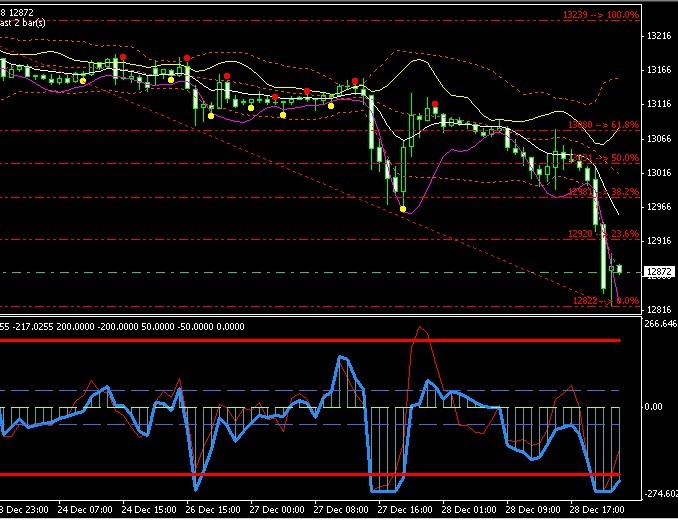Click the -50.0000 level value in indicator header
Screen dimensions: 678x520
[195, 327]
